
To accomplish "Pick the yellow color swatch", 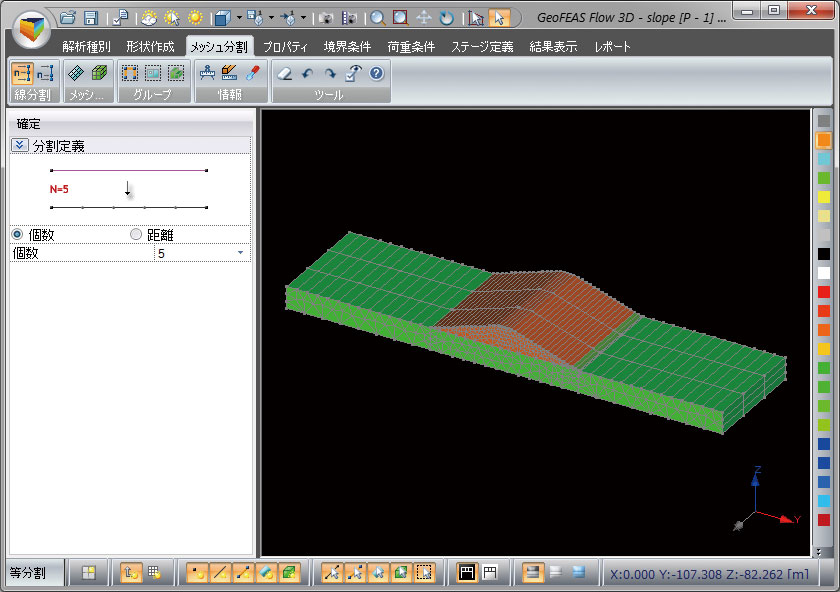I will 824,198.
